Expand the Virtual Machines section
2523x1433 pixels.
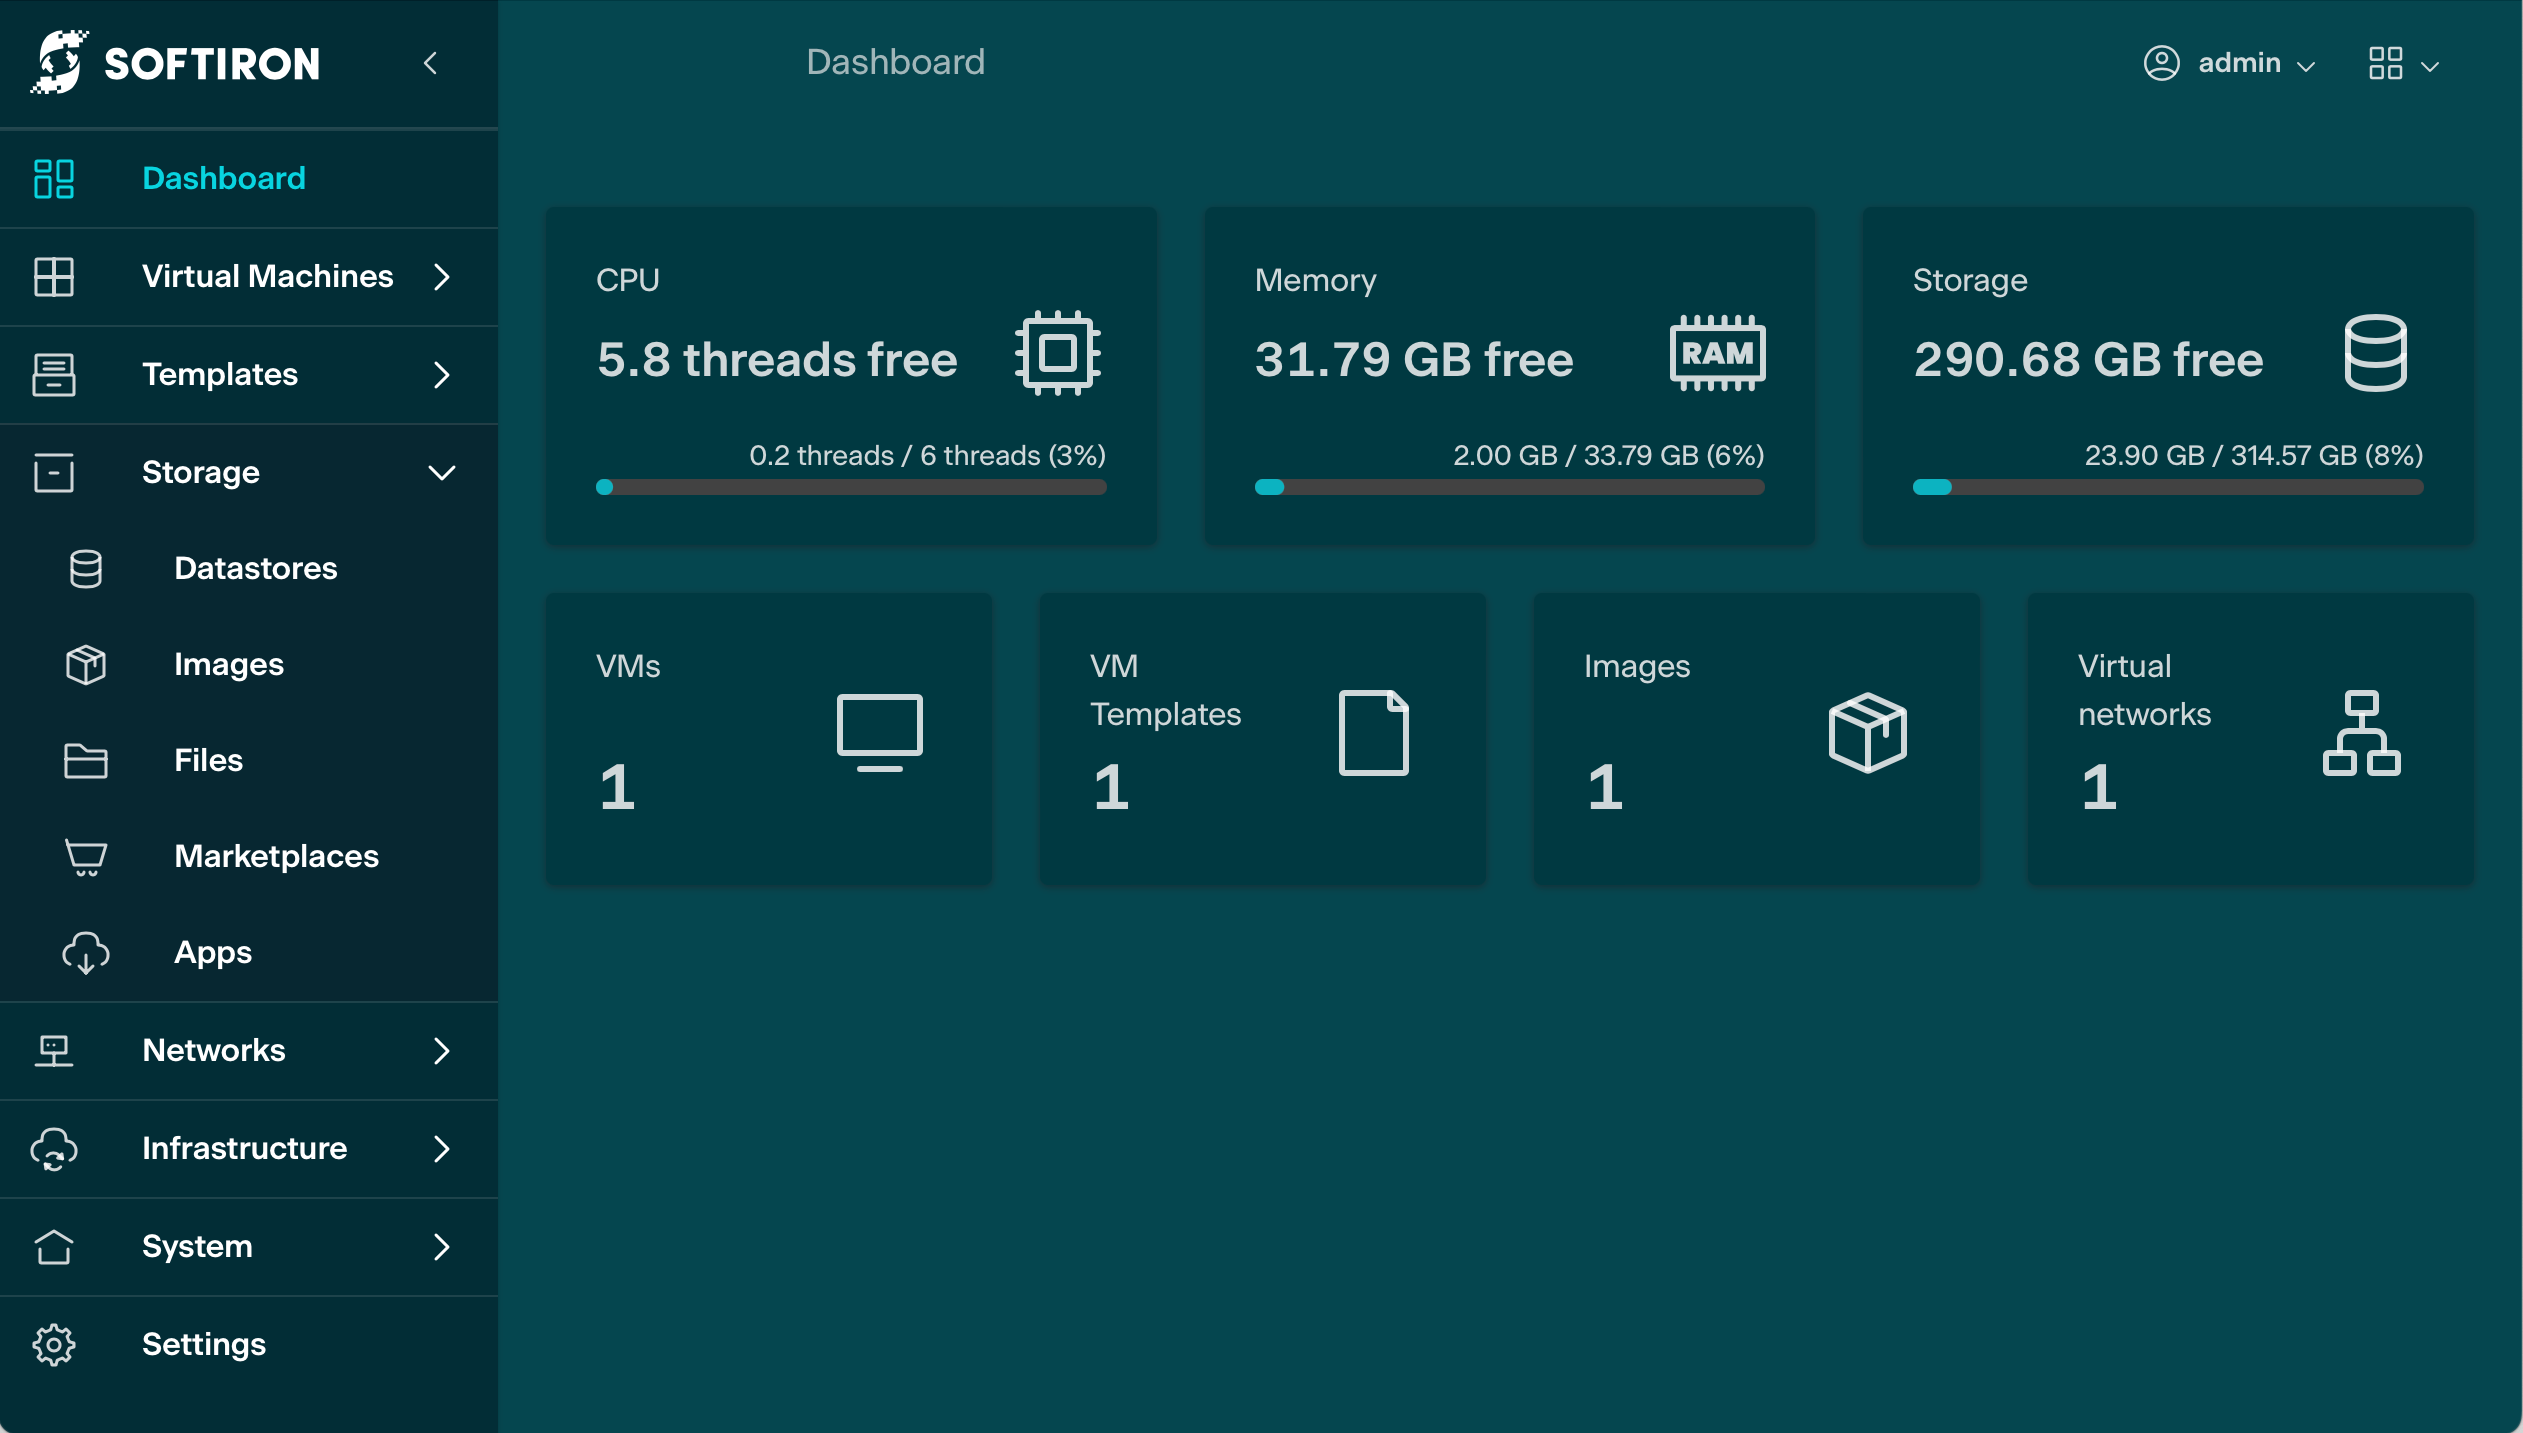click(x=443, y=277)
